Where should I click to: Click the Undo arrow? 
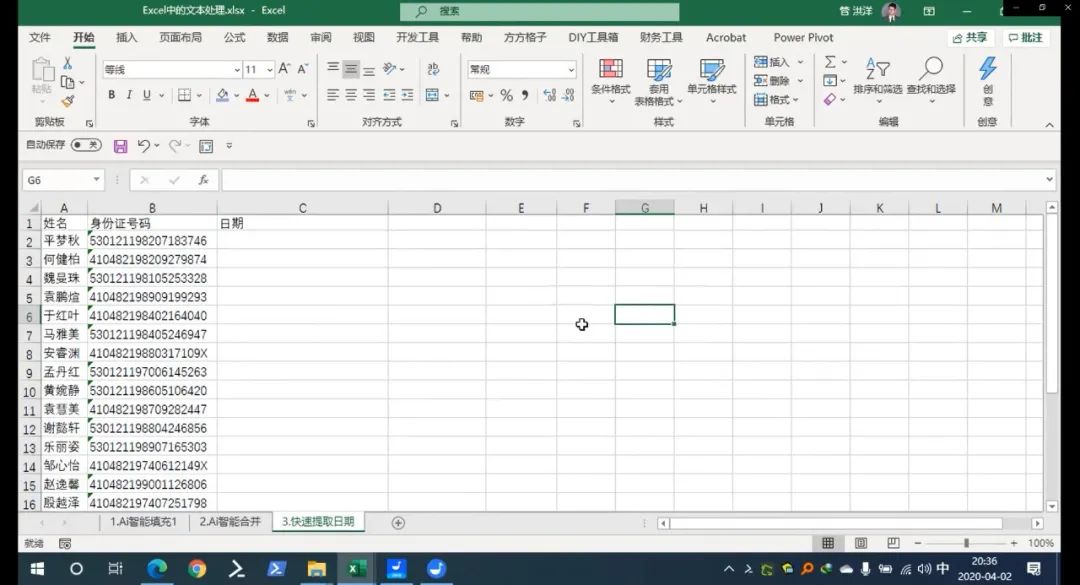pyautogui.click(x=143, y=145)
